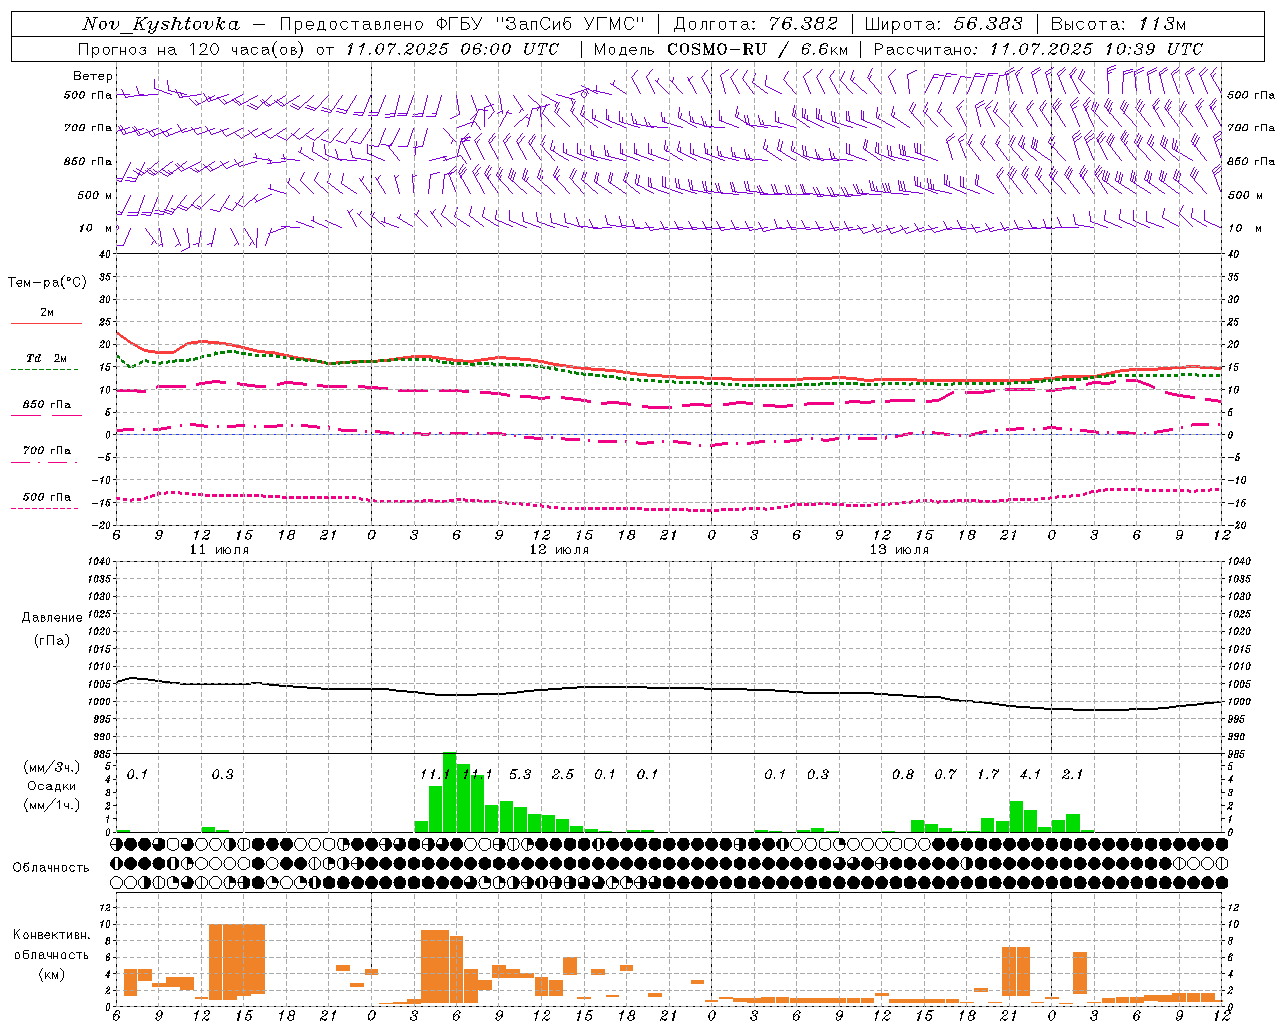This screenshot has width=1280, height=1024.
Task: Click the model name COSMO-RU / 6.6км
Action: 758,49
